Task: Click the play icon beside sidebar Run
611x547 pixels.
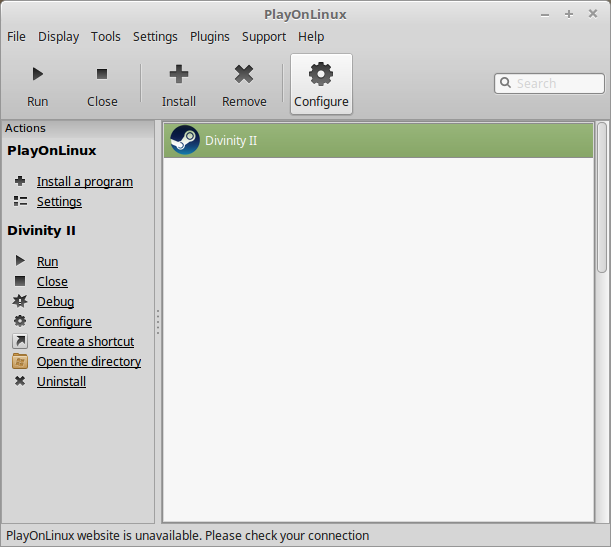Action: (20, 261)
